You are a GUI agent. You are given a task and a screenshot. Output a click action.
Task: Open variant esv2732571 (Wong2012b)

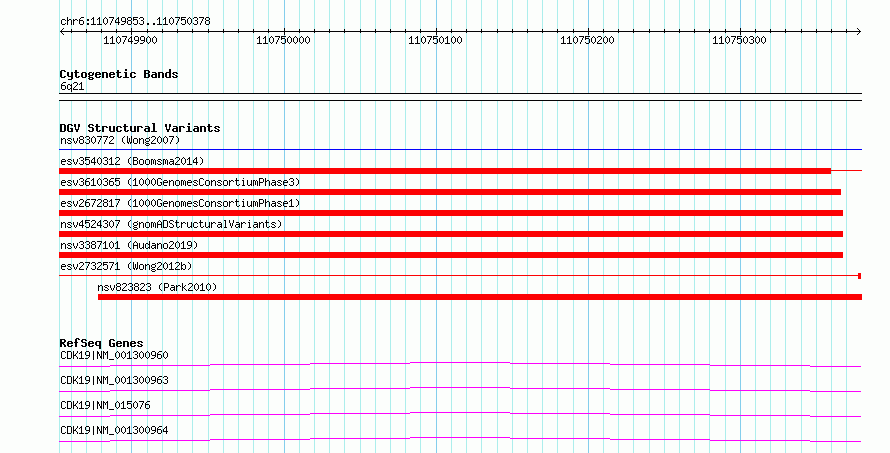[126, 266]
